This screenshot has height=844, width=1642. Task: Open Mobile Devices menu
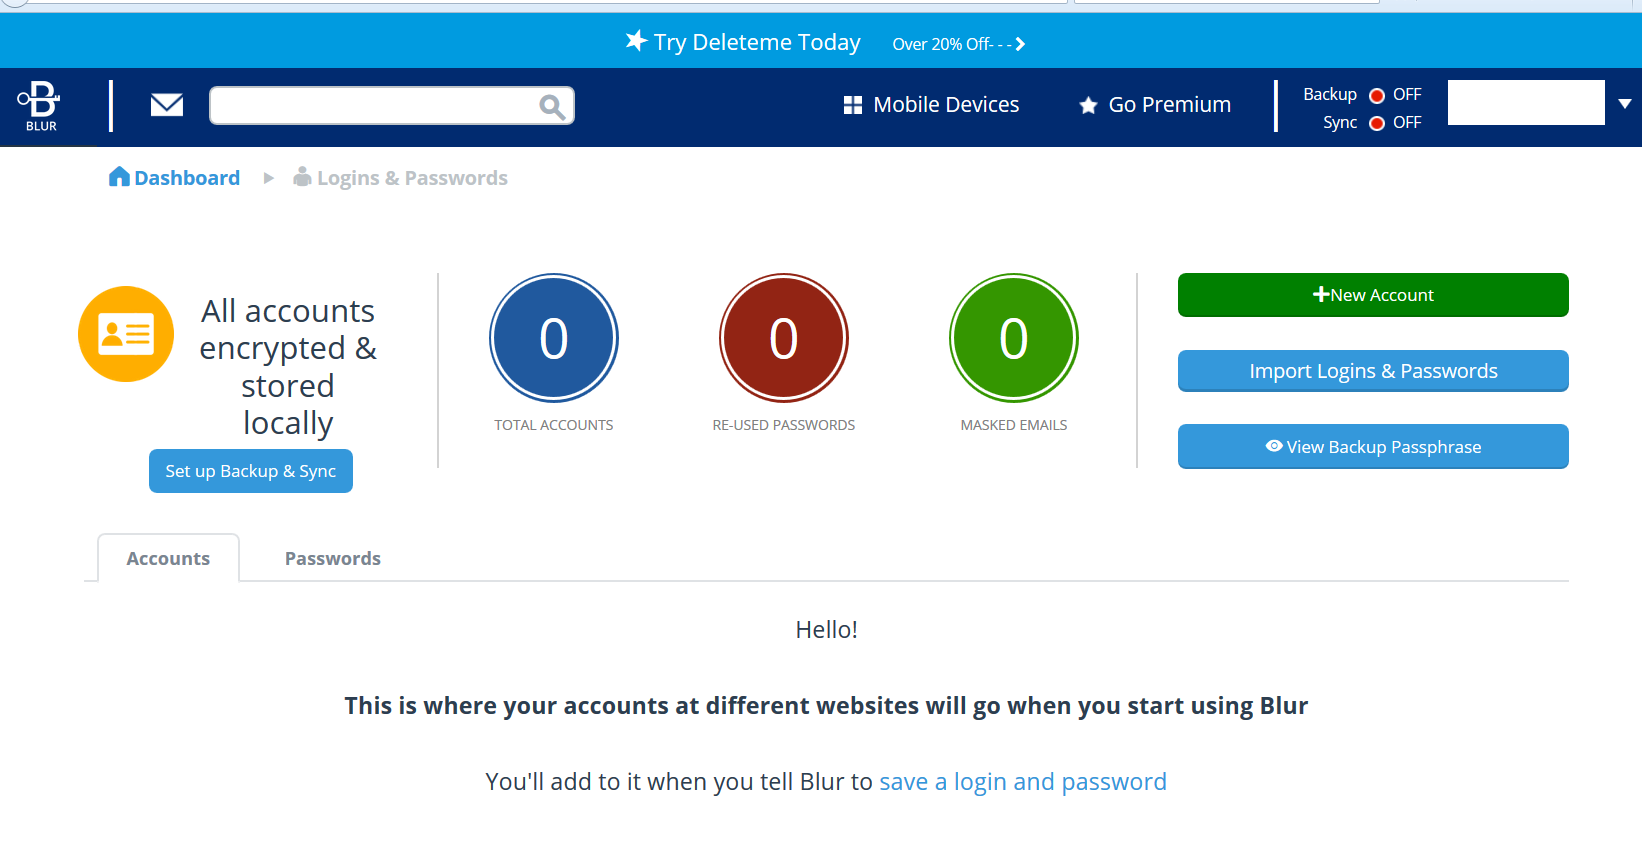(931, 105)
